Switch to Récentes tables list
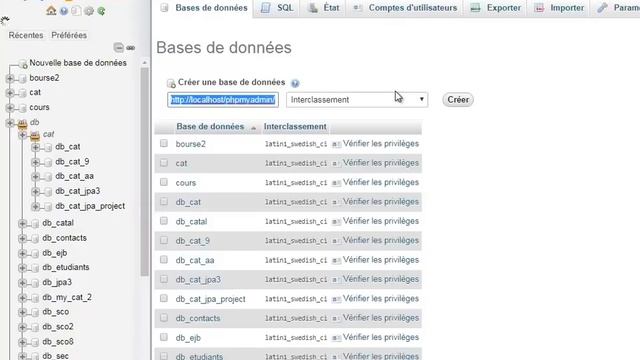640x360 pixels. [26, 36]
